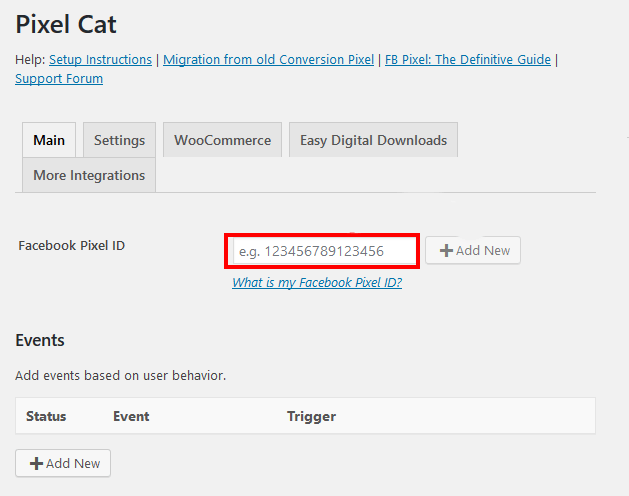The width and height of the screenshot is (629, 496).
Task: Click the Events section heading
Action: 40,340
